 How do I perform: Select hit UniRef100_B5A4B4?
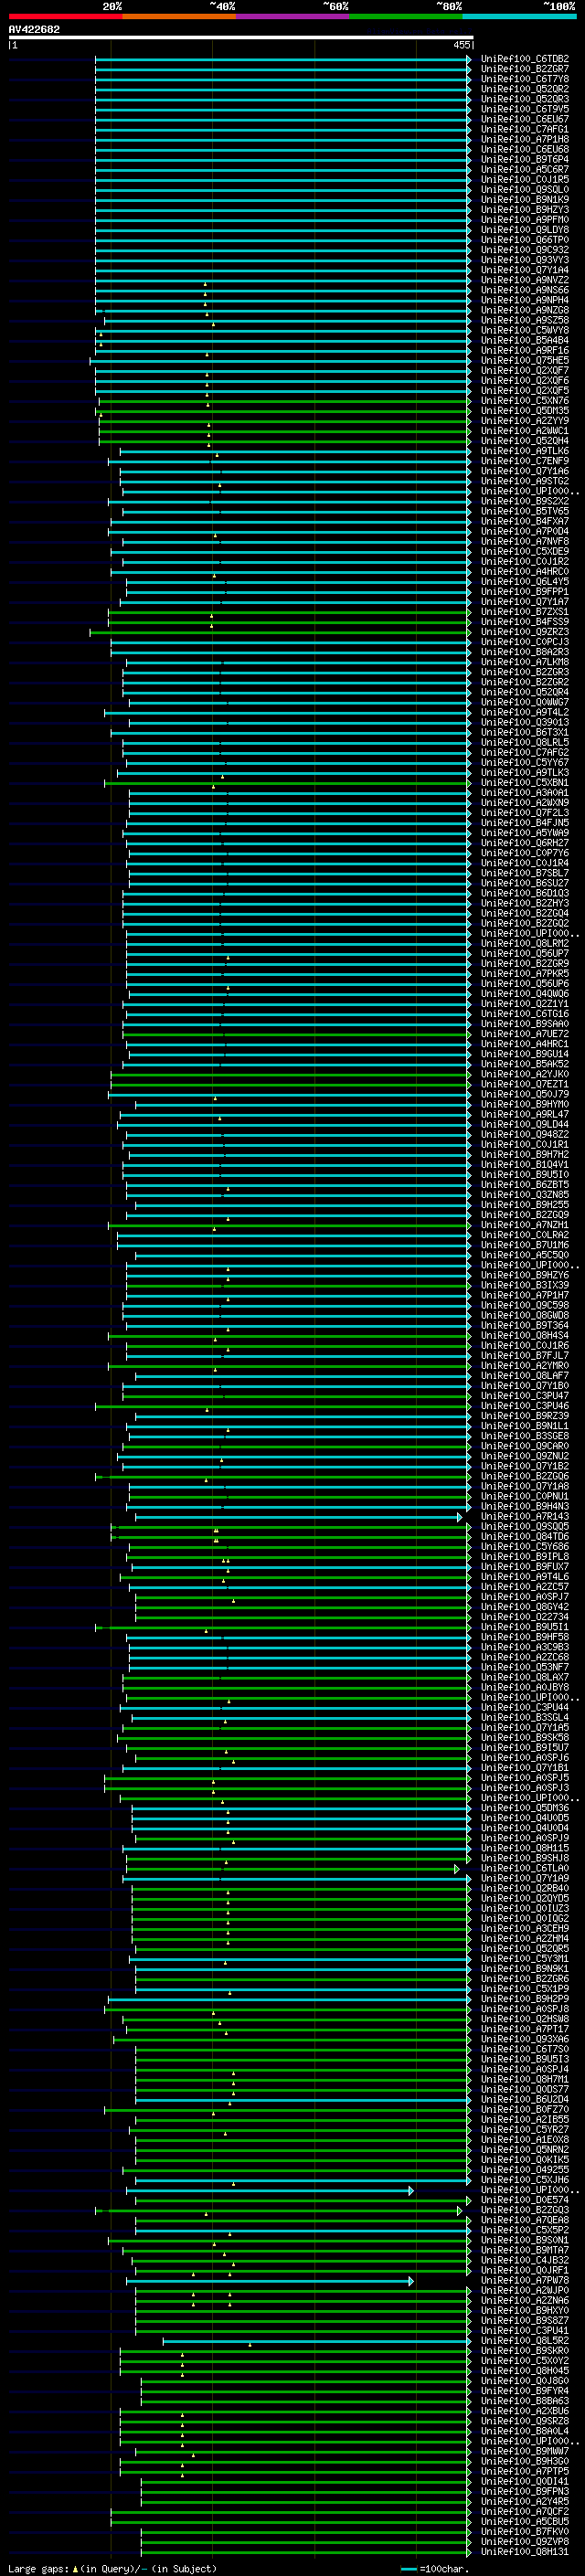click(525, 340)
